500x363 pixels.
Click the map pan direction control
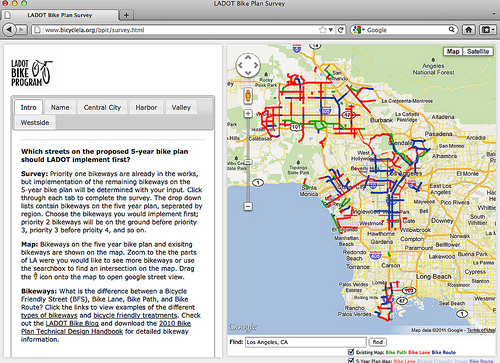point(248,65)
